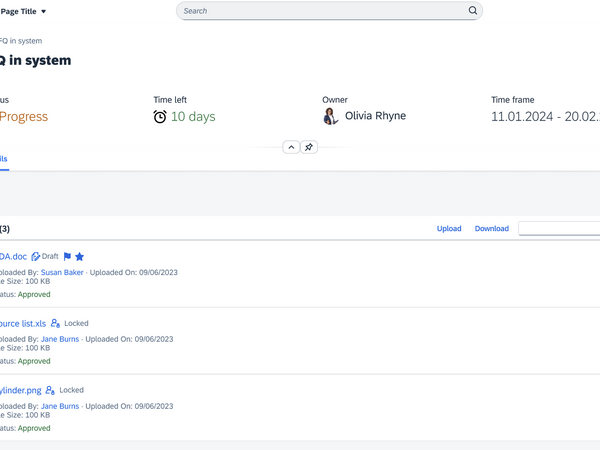Click Olivia Rhyne's avatar picture

pyautogui.click(x=331, y=116)
